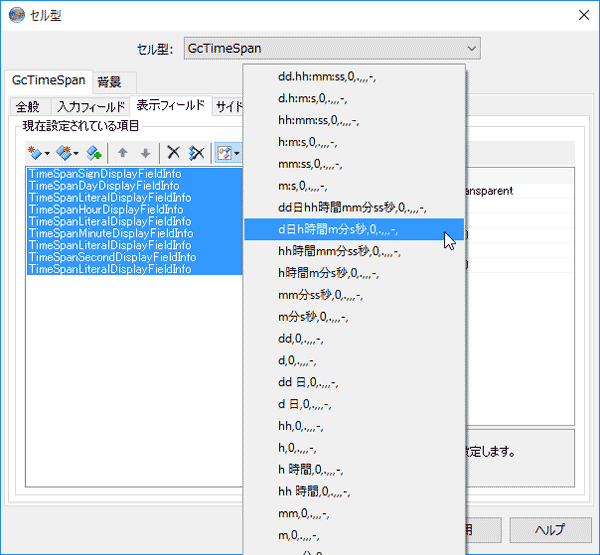The width and height of the screenshot is (600, 555).
Task: Choose d 日,0,.,,,-, format
Action: click(354, 404)
